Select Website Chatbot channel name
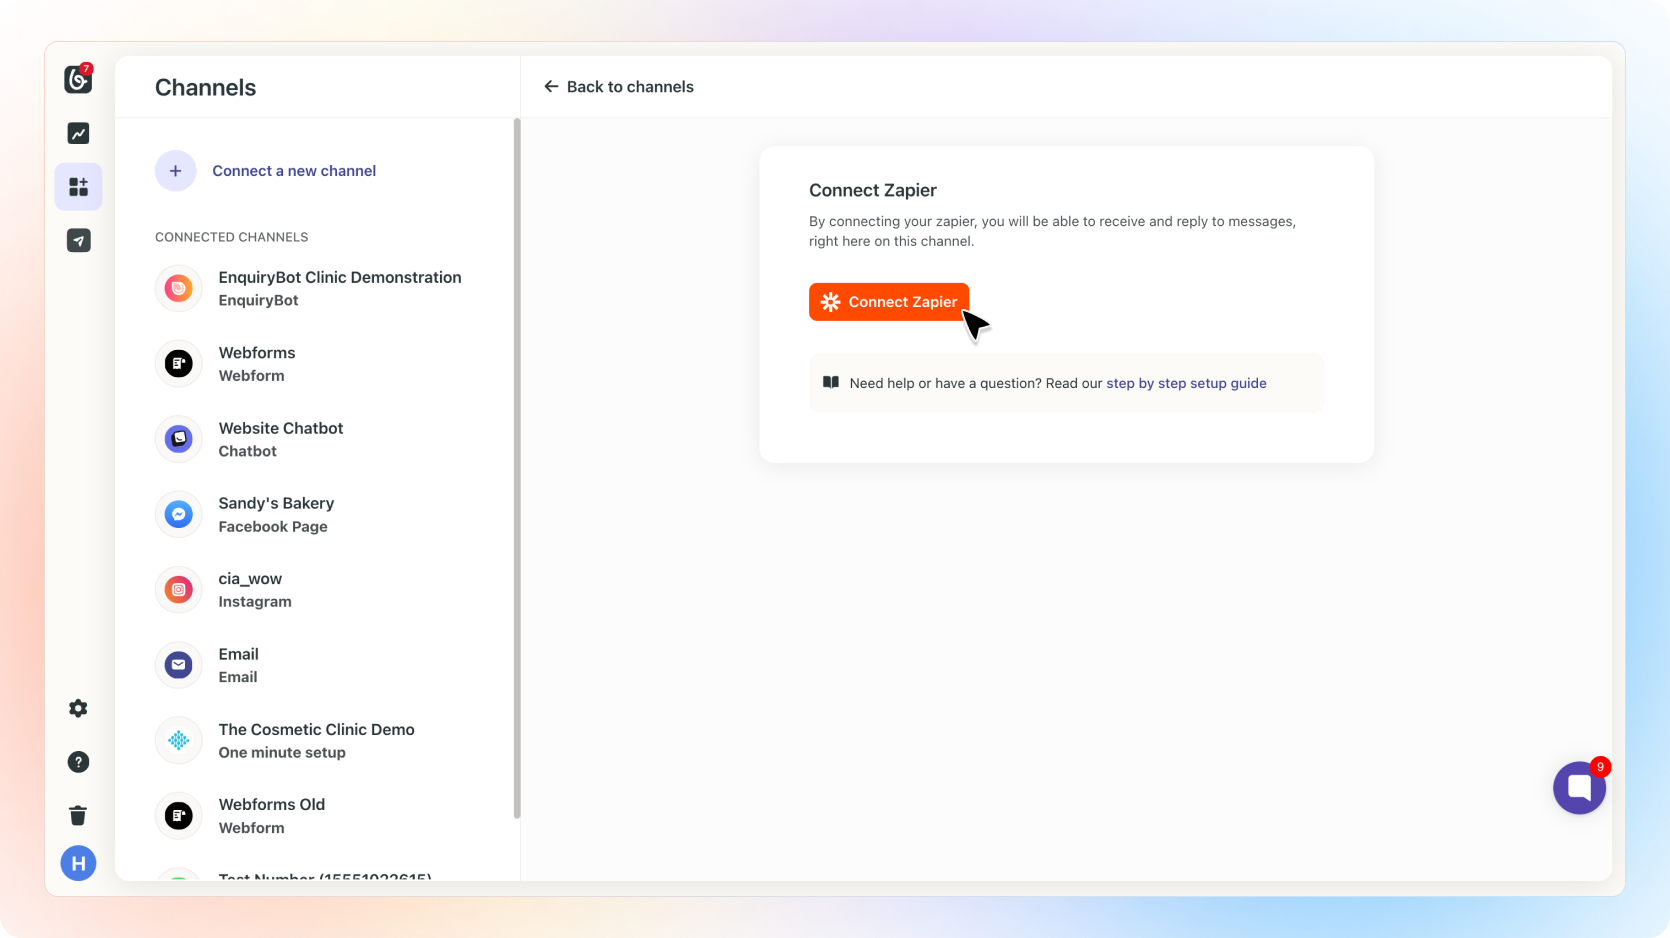The height and width of the screenshot is (938, 1670). (281, 428)
